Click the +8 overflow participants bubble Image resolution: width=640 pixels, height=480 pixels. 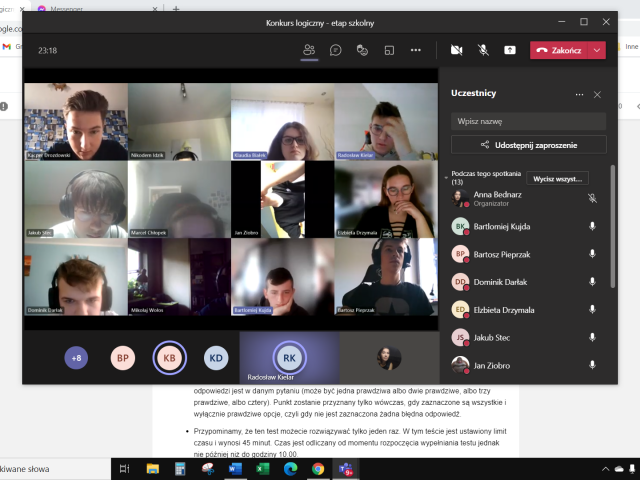(x=76, y=358)
